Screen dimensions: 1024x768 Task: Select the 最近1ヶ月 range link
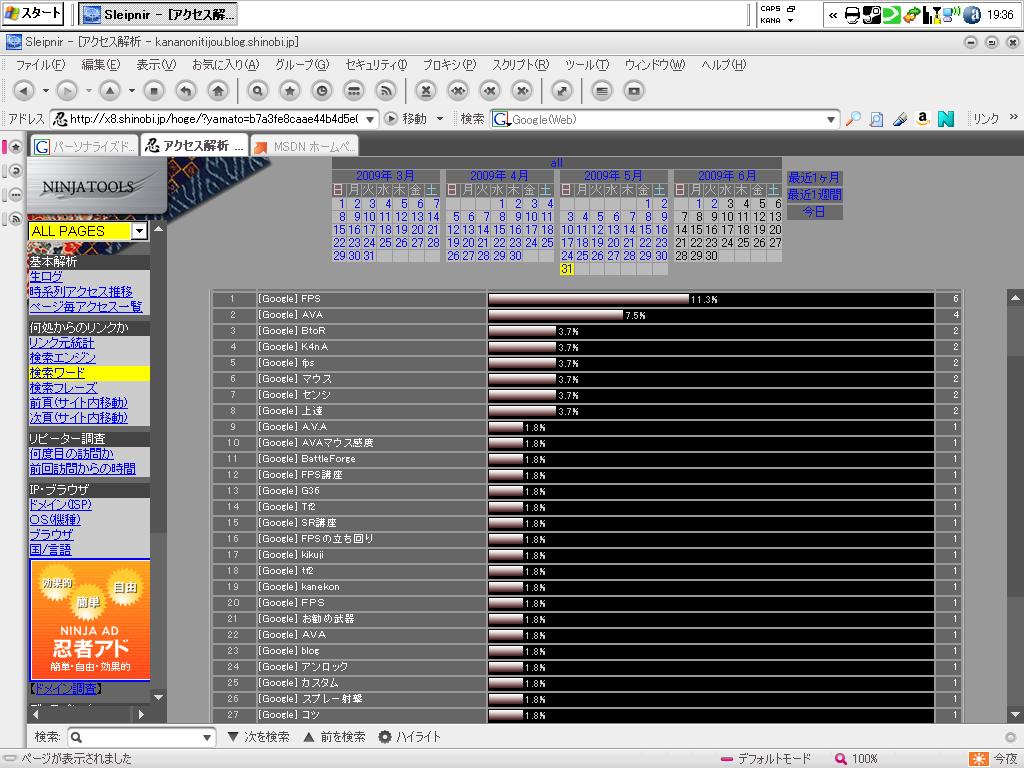(x=814, y=178)
